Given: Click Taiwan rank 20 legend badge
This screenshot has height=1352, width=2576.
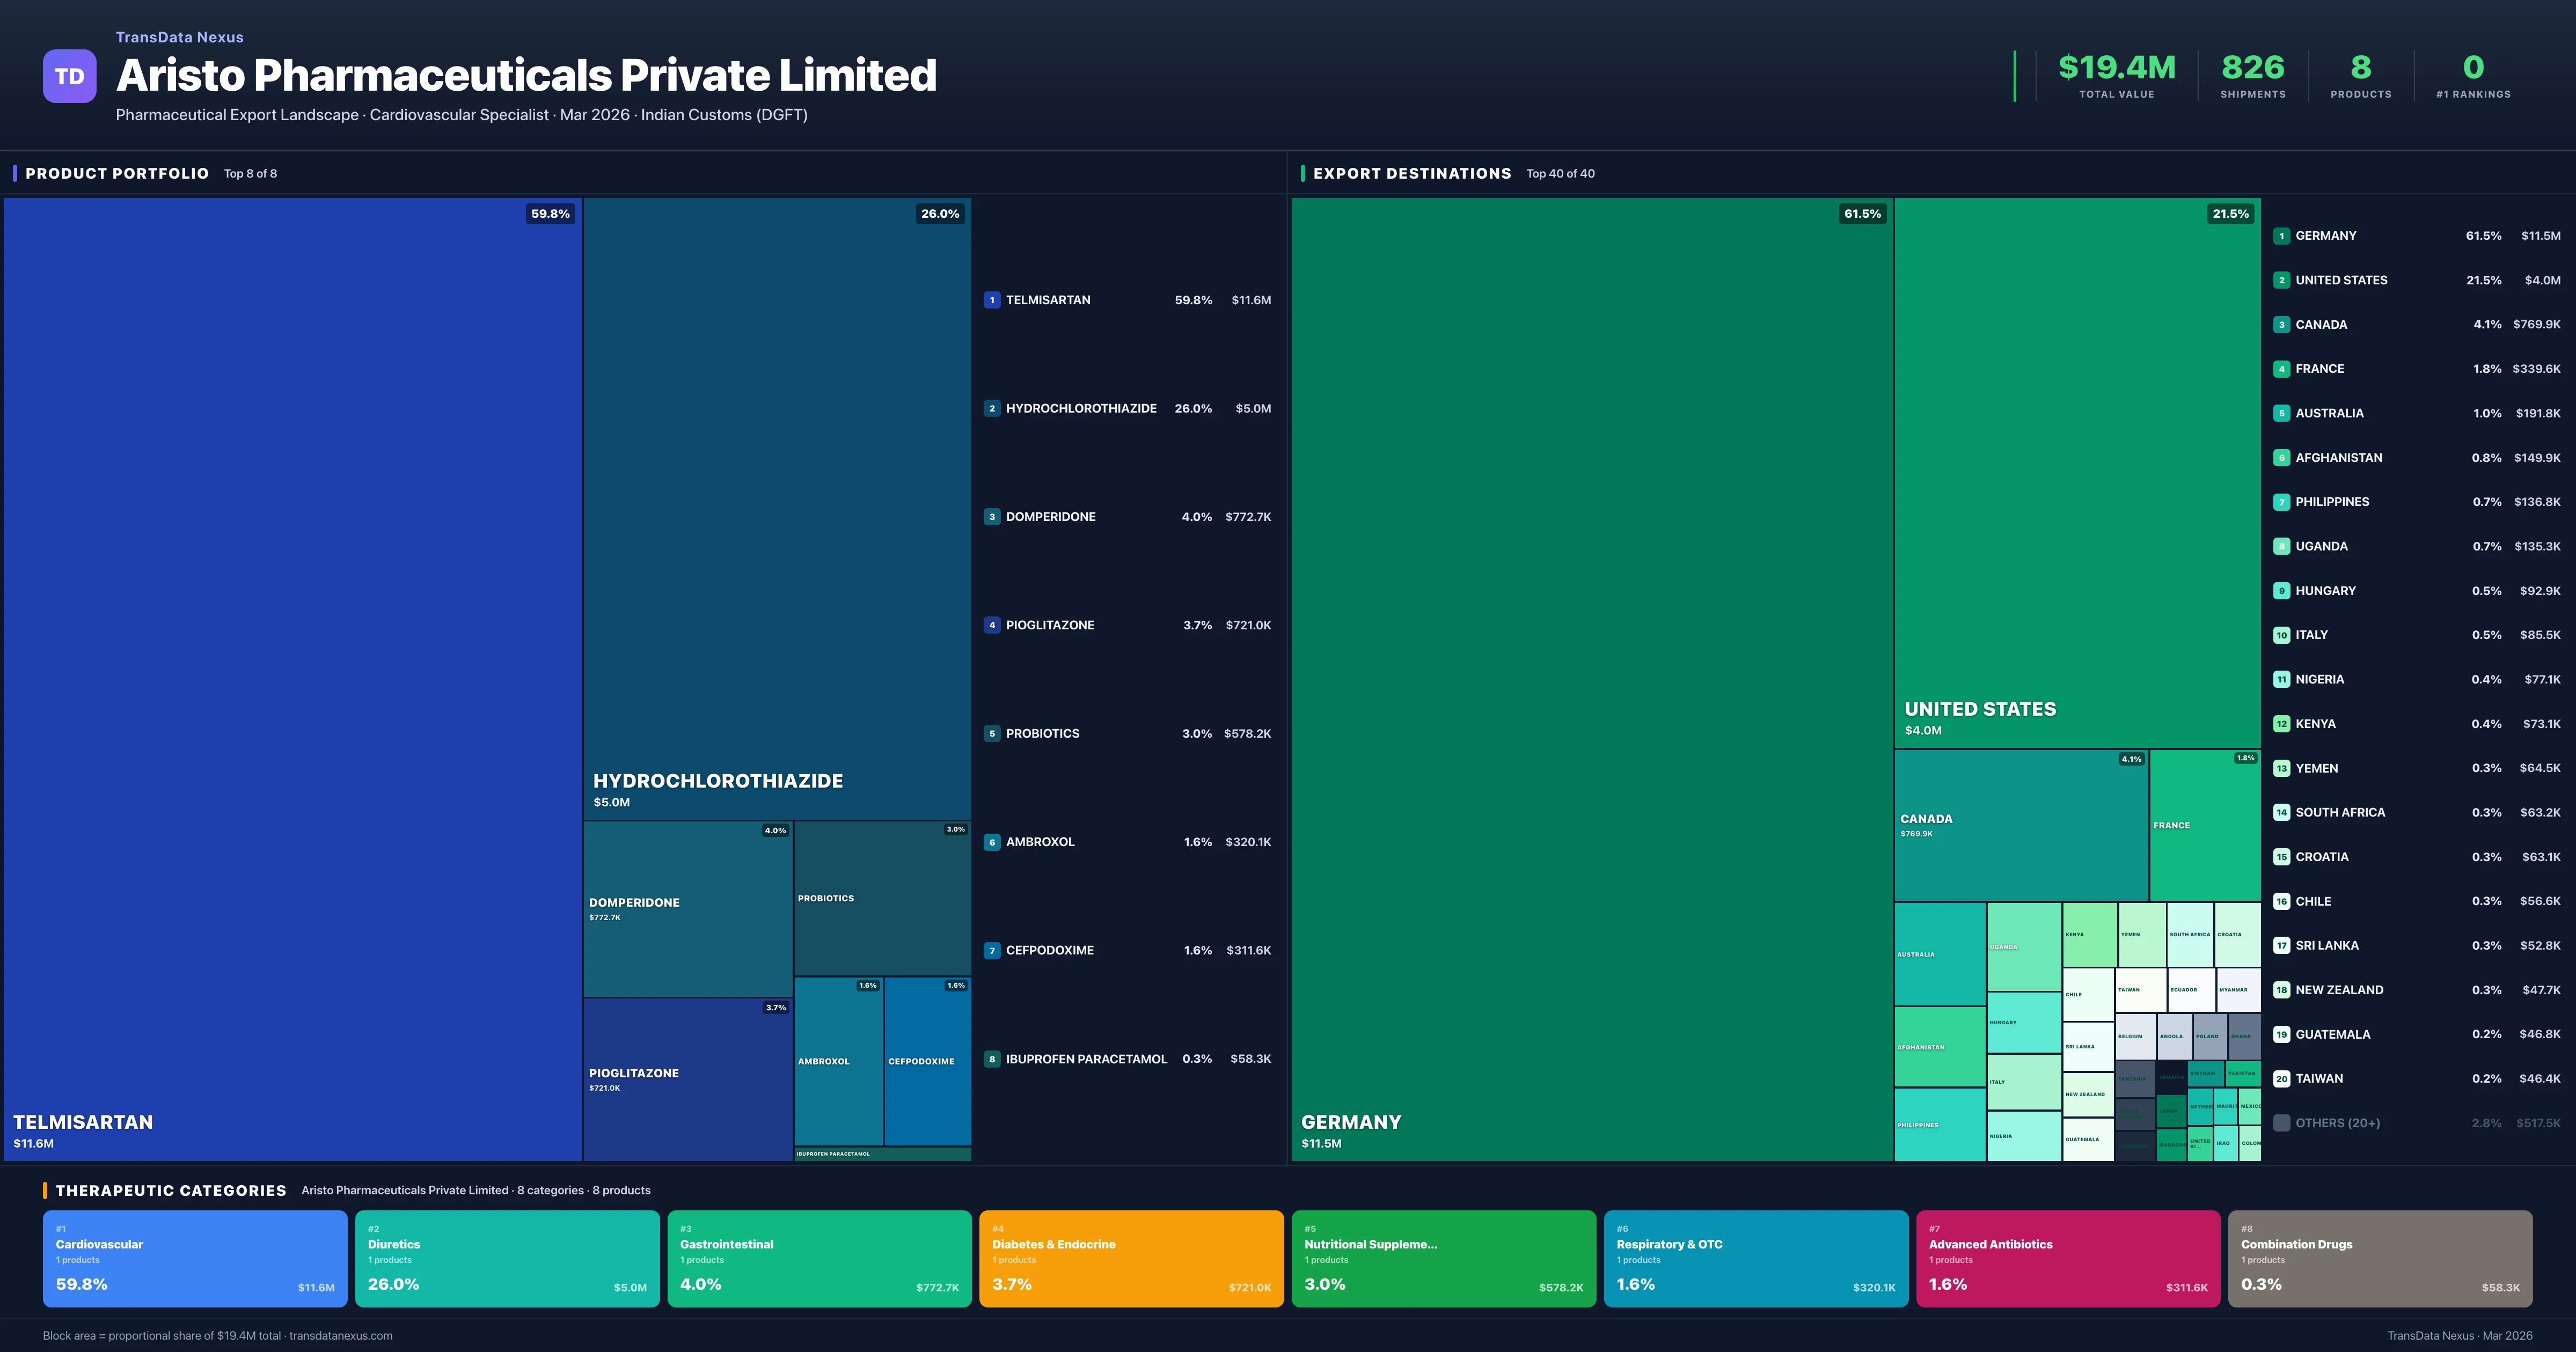Looking at the screenshot, I should (x=2281, y=1079).
